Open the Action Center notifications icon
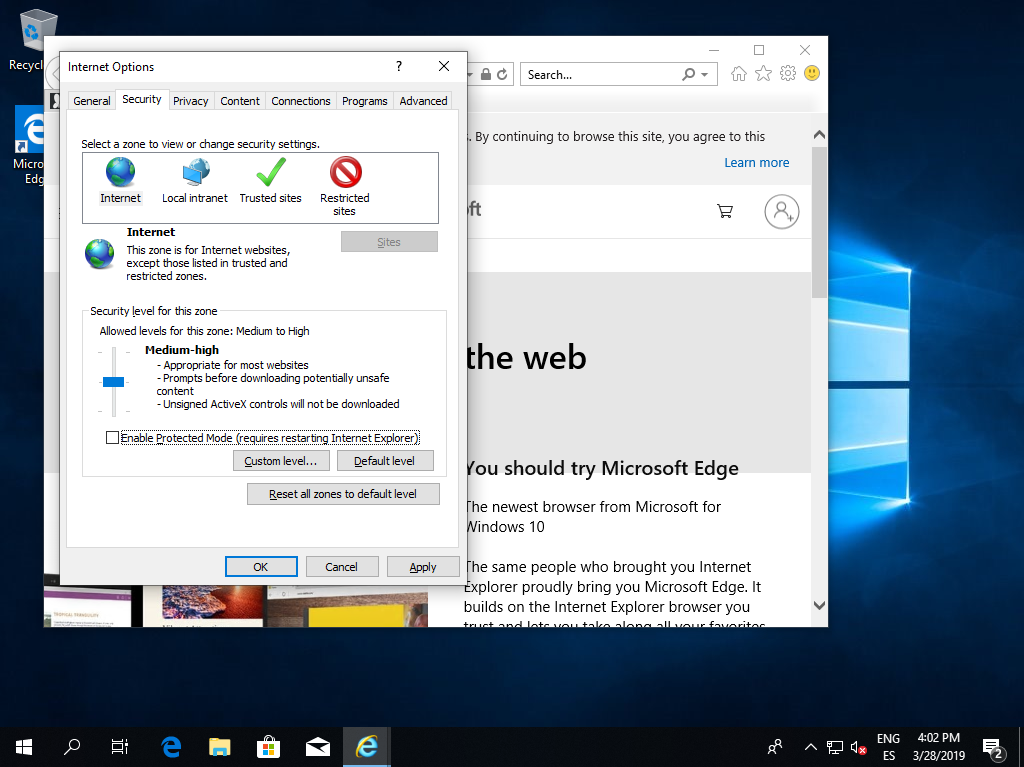This screenshot has width=1024, height=767. pyautogui.click(x=993, y=749)
